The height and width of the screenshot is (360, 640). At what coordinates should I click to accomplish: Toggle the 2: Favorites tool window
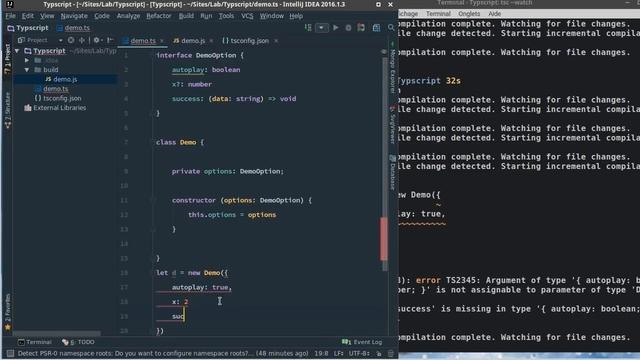pyautogui.click(x=7, y=312)
